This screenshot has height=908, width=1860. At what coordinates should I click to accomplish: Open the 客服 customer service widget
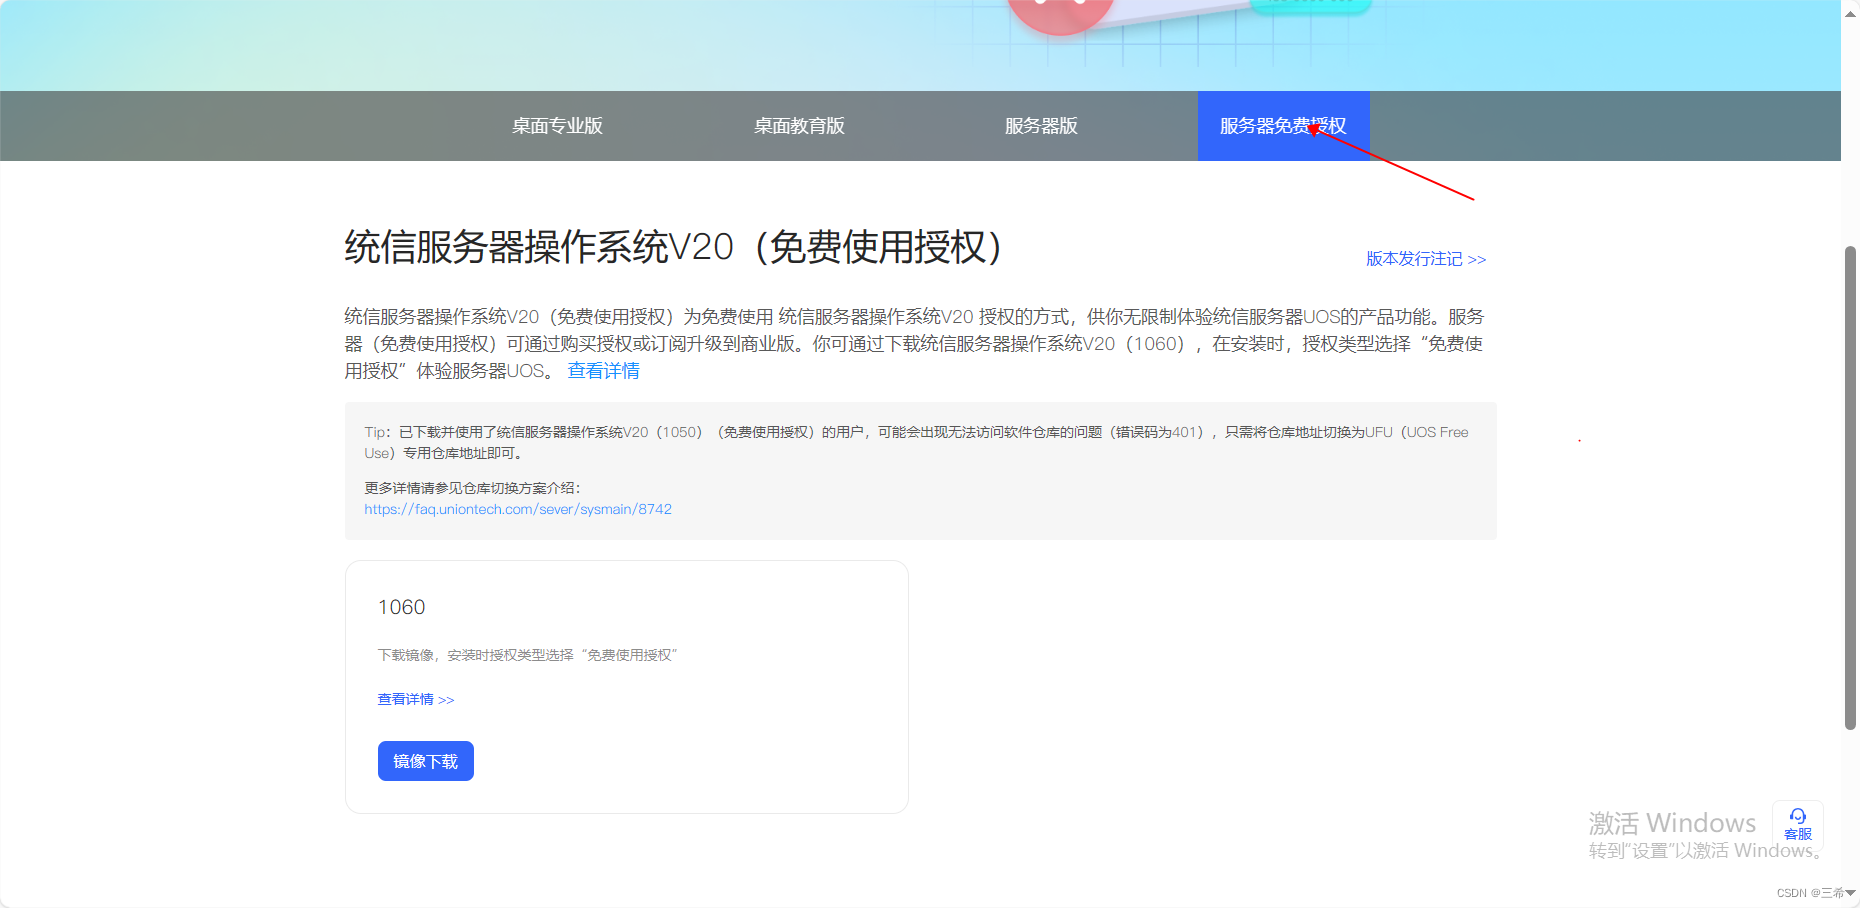click(1797, 825)
